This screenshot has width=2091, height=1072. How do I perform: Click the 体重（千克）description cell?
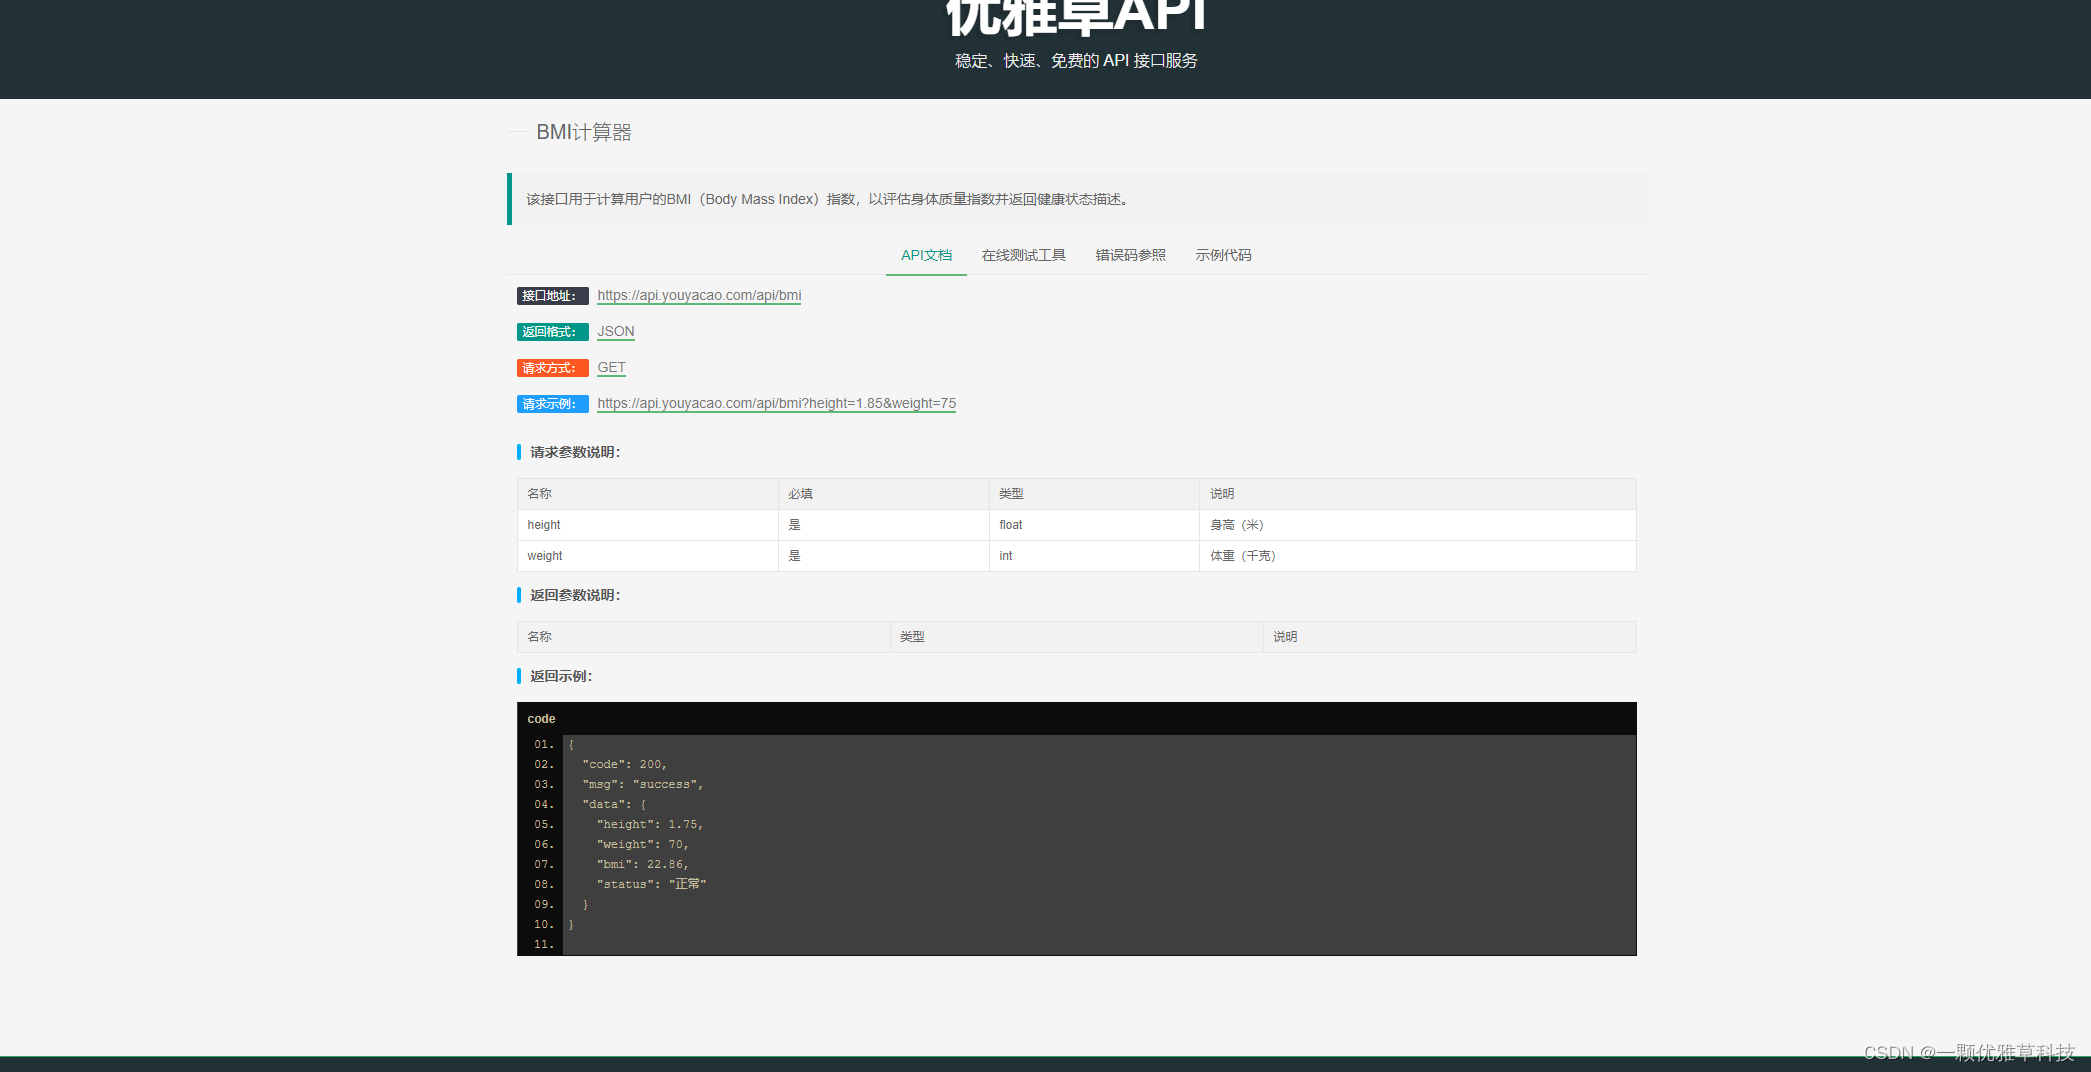(1417, 556)
